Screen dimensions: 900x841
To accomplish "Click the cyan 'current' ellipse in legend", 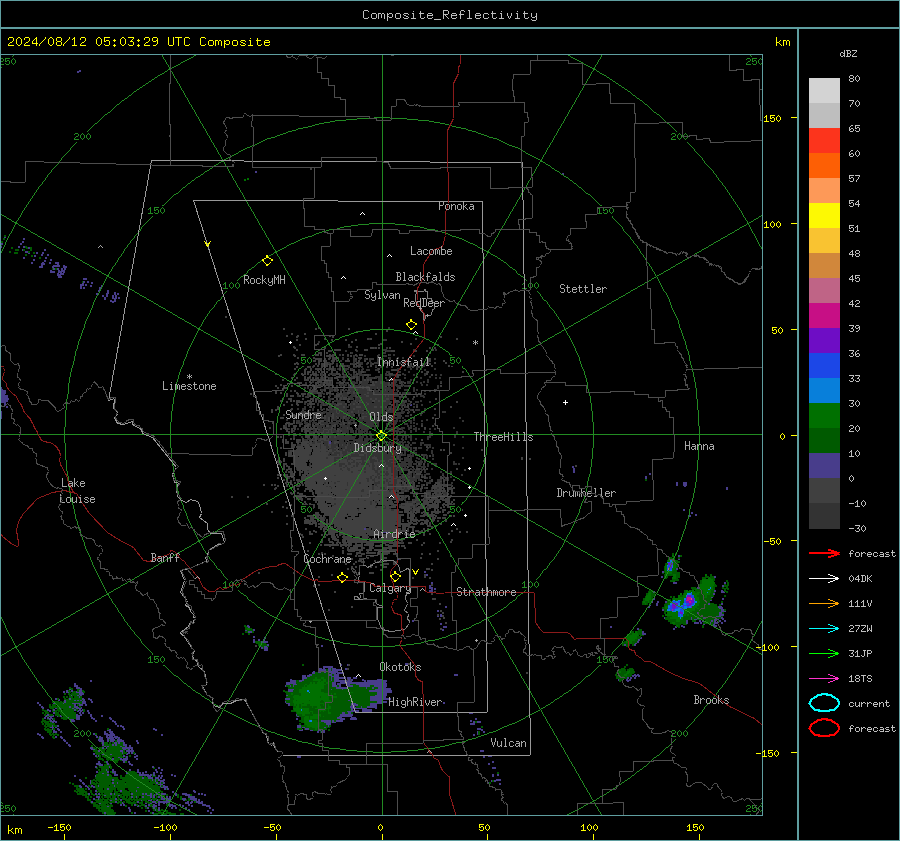I will pos(824,703).
